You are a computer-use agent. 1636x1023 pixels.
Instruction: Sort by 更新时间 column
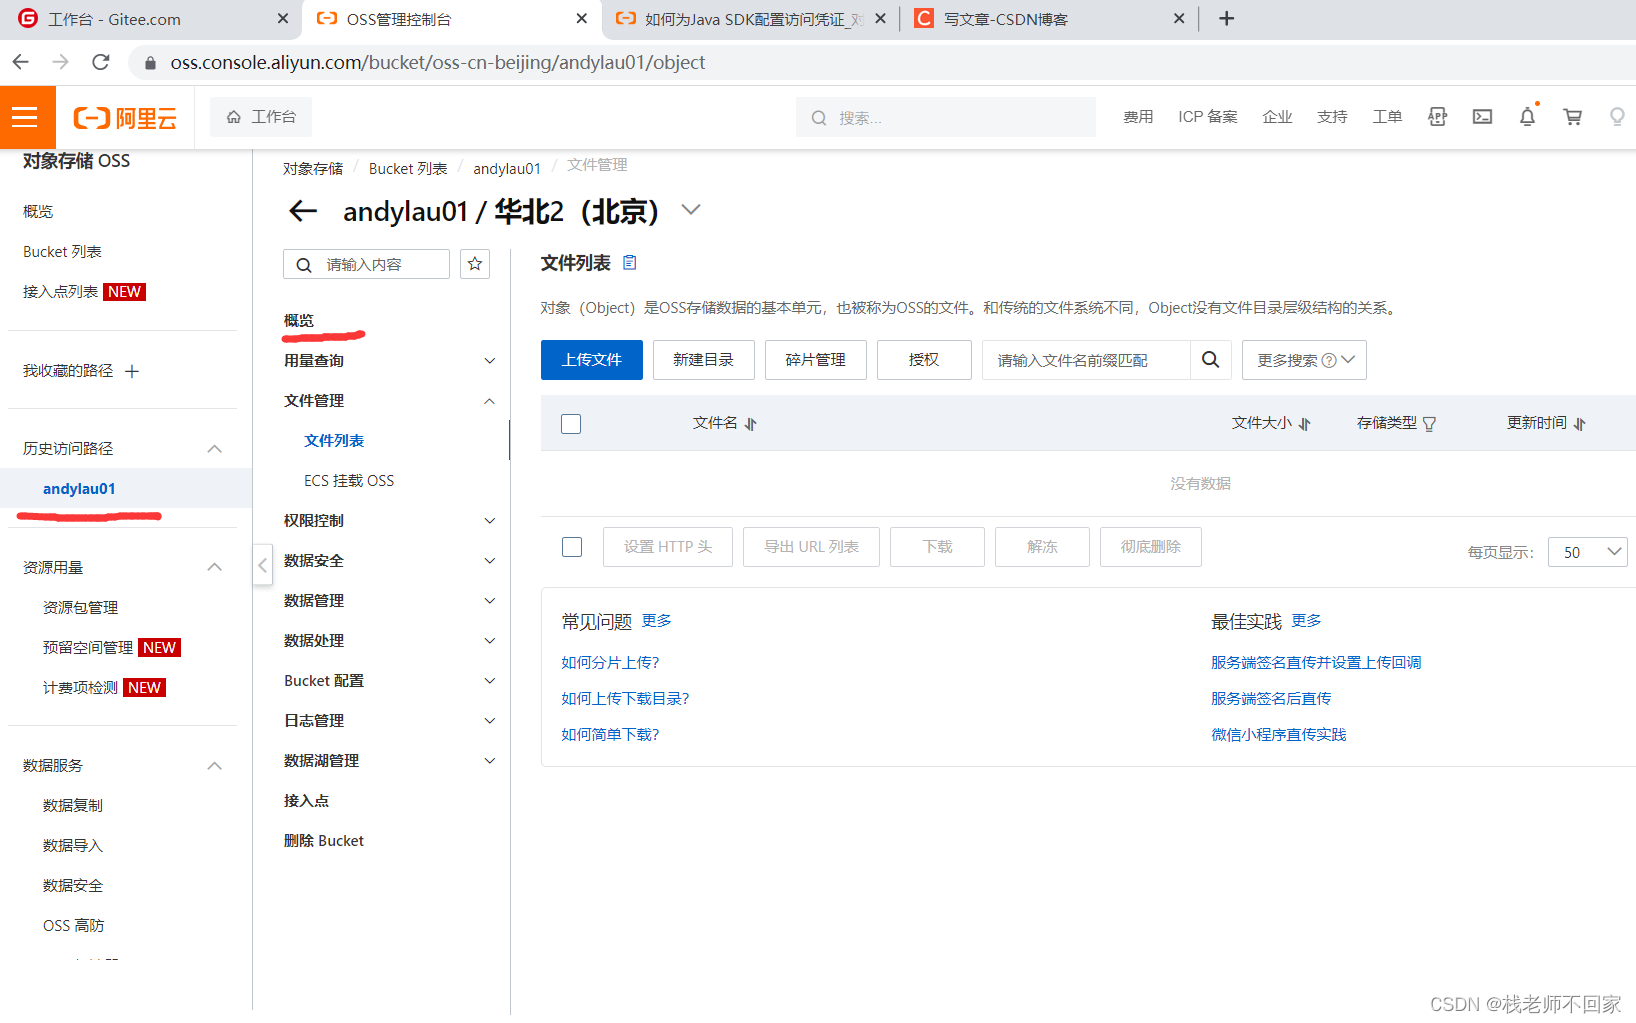point(1580,424)
